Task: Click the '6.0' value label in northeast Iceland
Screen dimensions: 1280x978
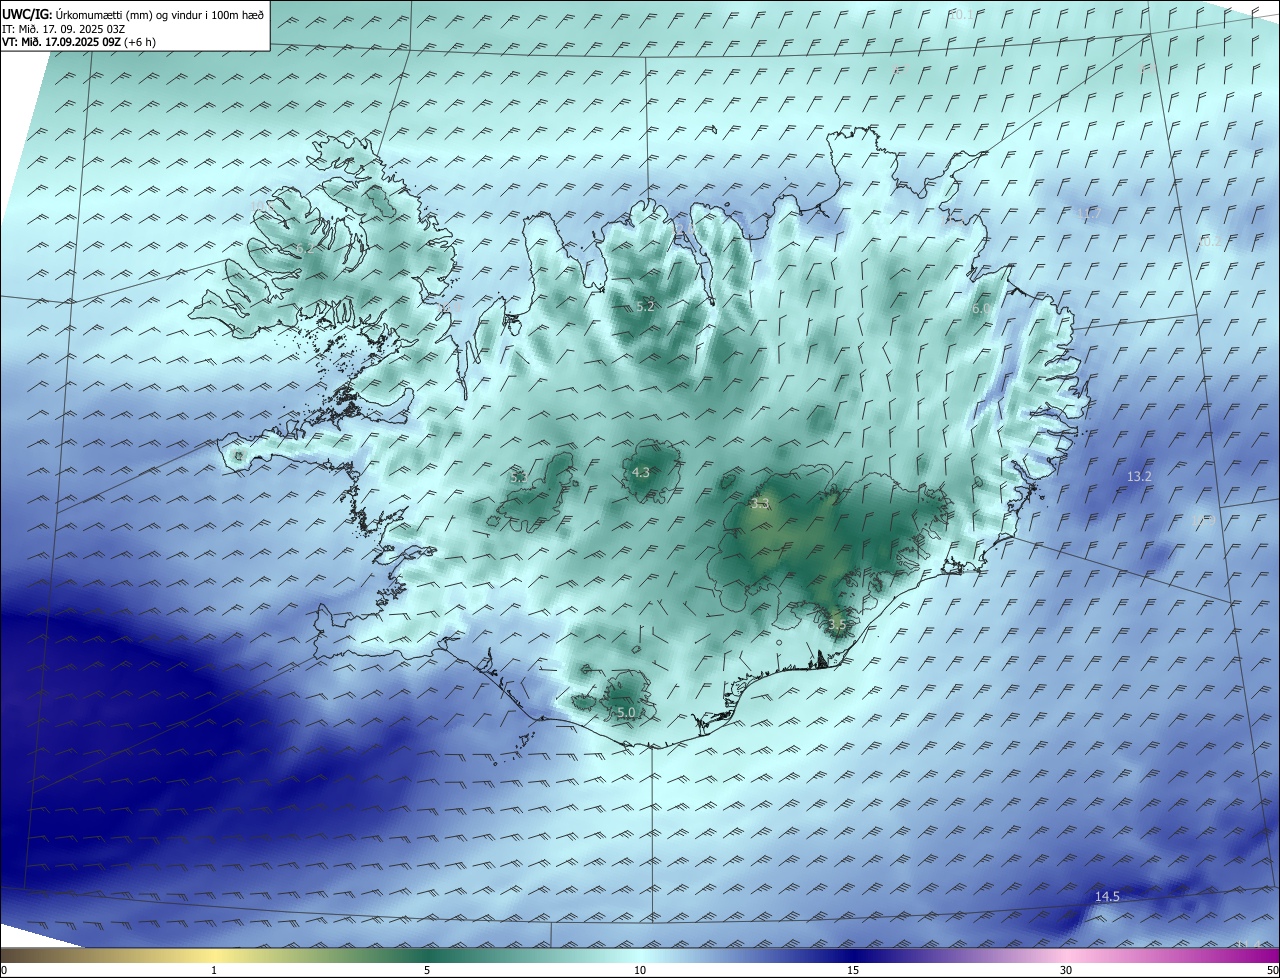Action: tap(981, 309)
